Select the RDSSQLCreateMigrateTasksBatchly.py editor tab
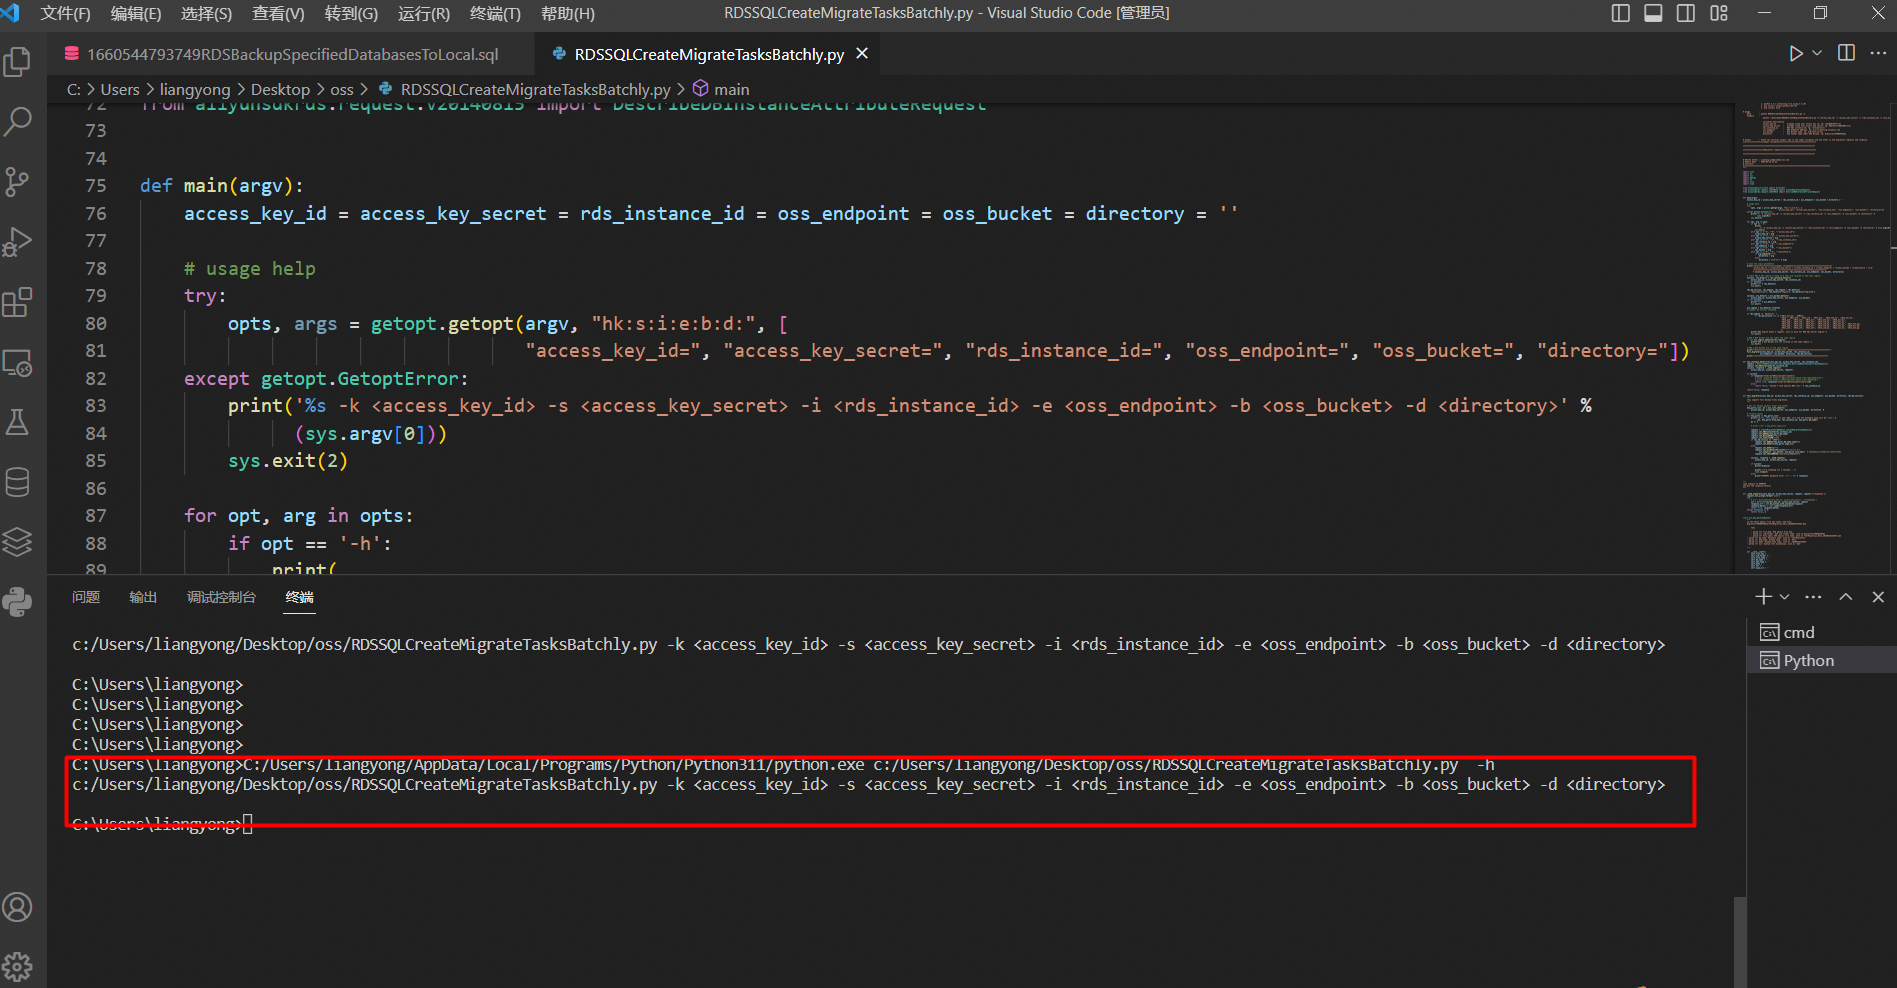 (707, 54)
